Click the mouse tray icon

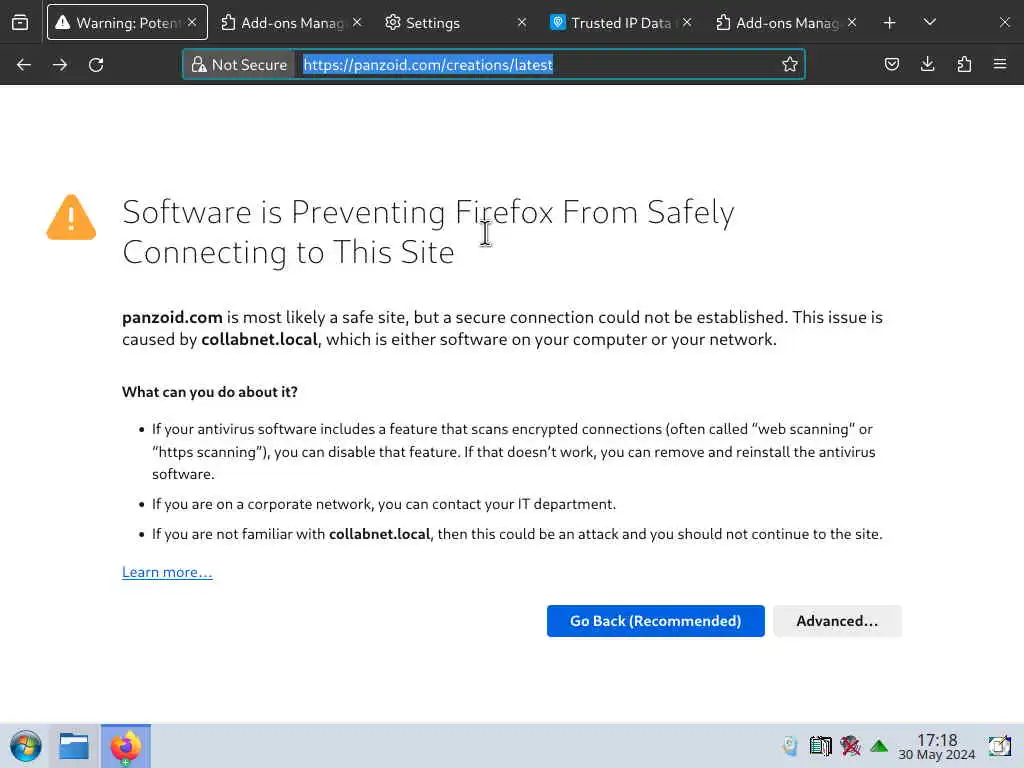pyautogui.click(x=790, y=746)
